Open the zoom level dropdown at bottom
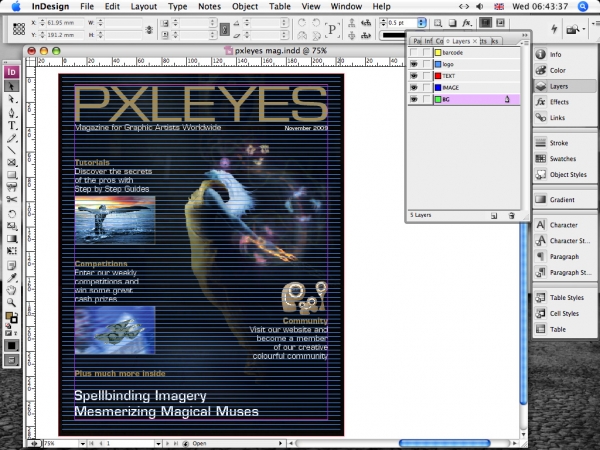600x450 pixels. click(82, 443)
